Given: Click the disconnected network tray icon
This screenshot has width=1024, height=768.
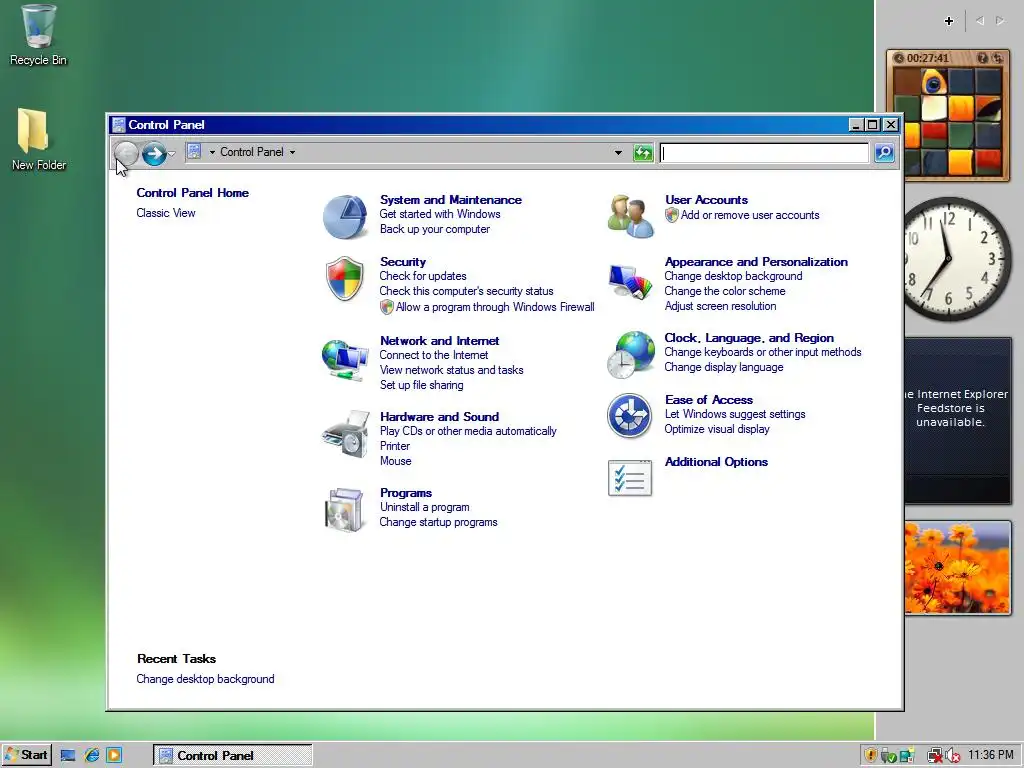Looking at the screenshot, I should 935,756.
